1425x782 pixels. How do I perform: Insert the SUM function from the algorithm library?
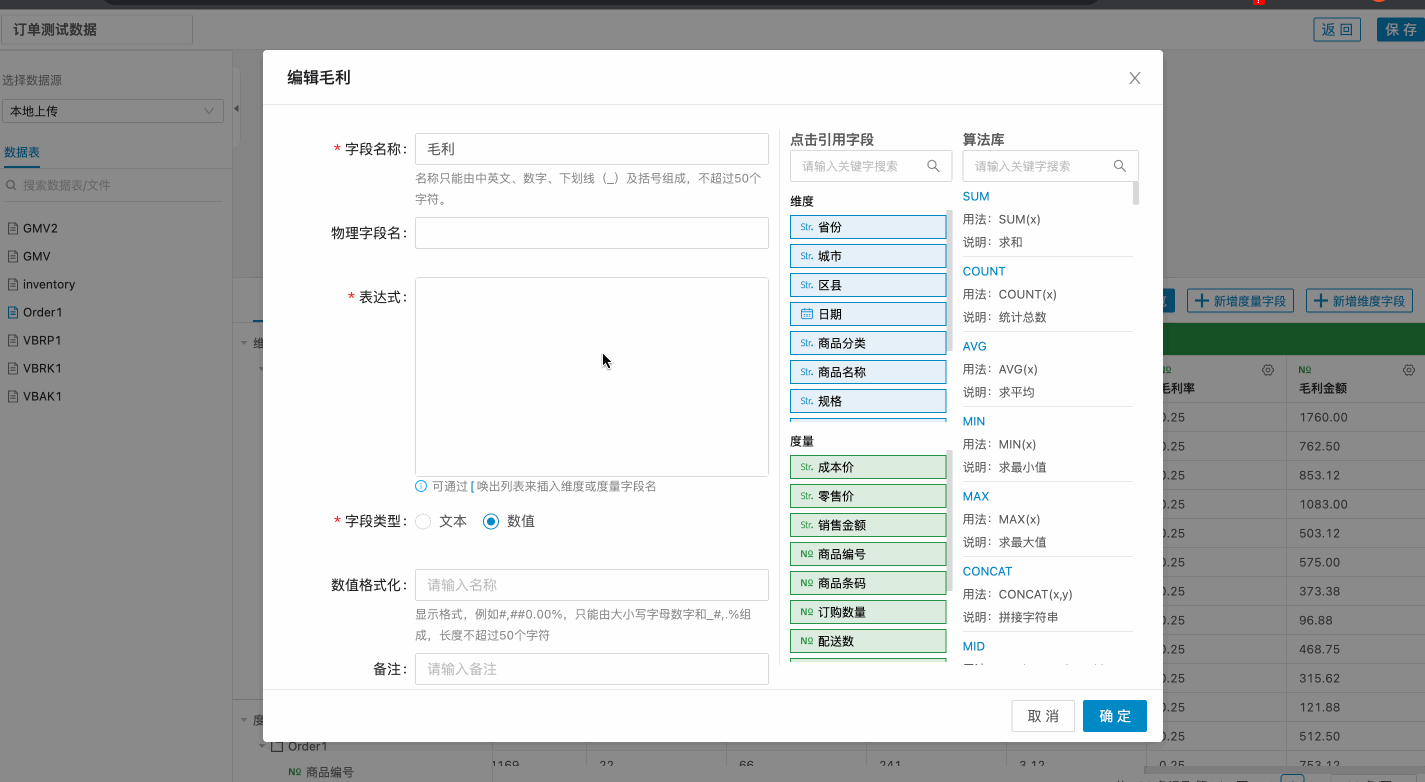975,197
